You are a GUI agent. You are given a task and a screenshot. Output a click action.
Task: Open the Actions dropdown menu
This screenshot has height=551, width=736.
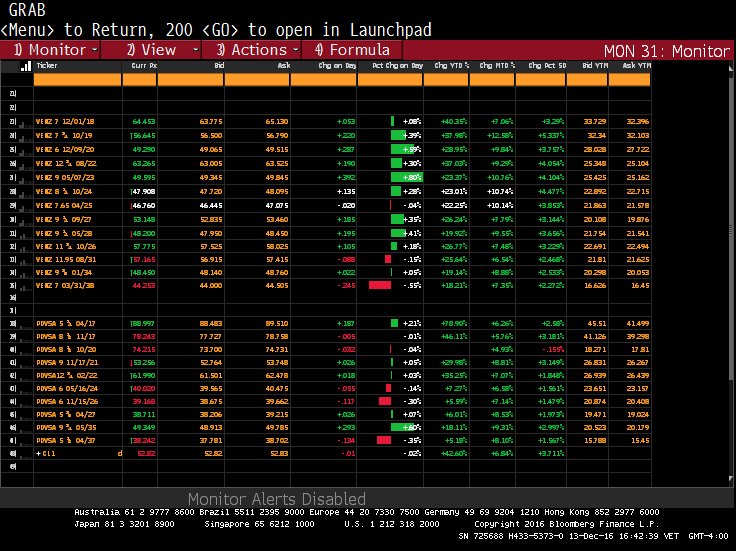pyautogui.click(x=257, y=49)
